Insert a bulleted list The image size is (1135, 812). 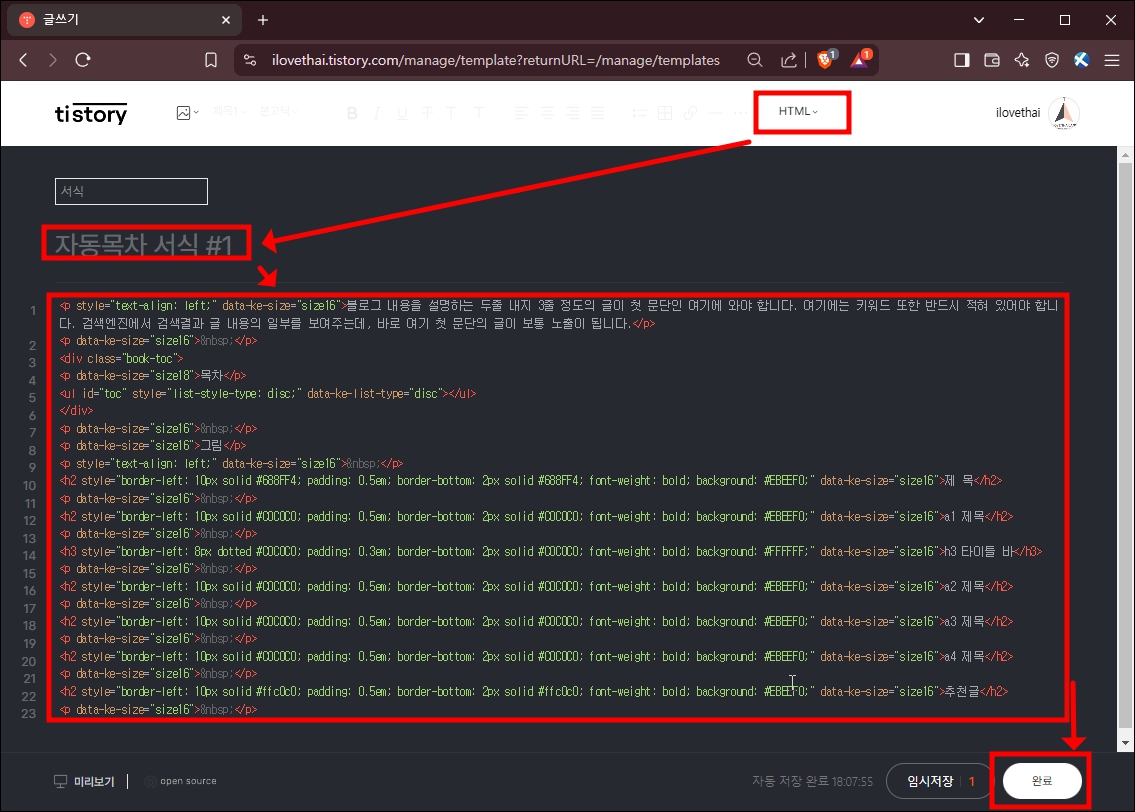pos(639,113)
